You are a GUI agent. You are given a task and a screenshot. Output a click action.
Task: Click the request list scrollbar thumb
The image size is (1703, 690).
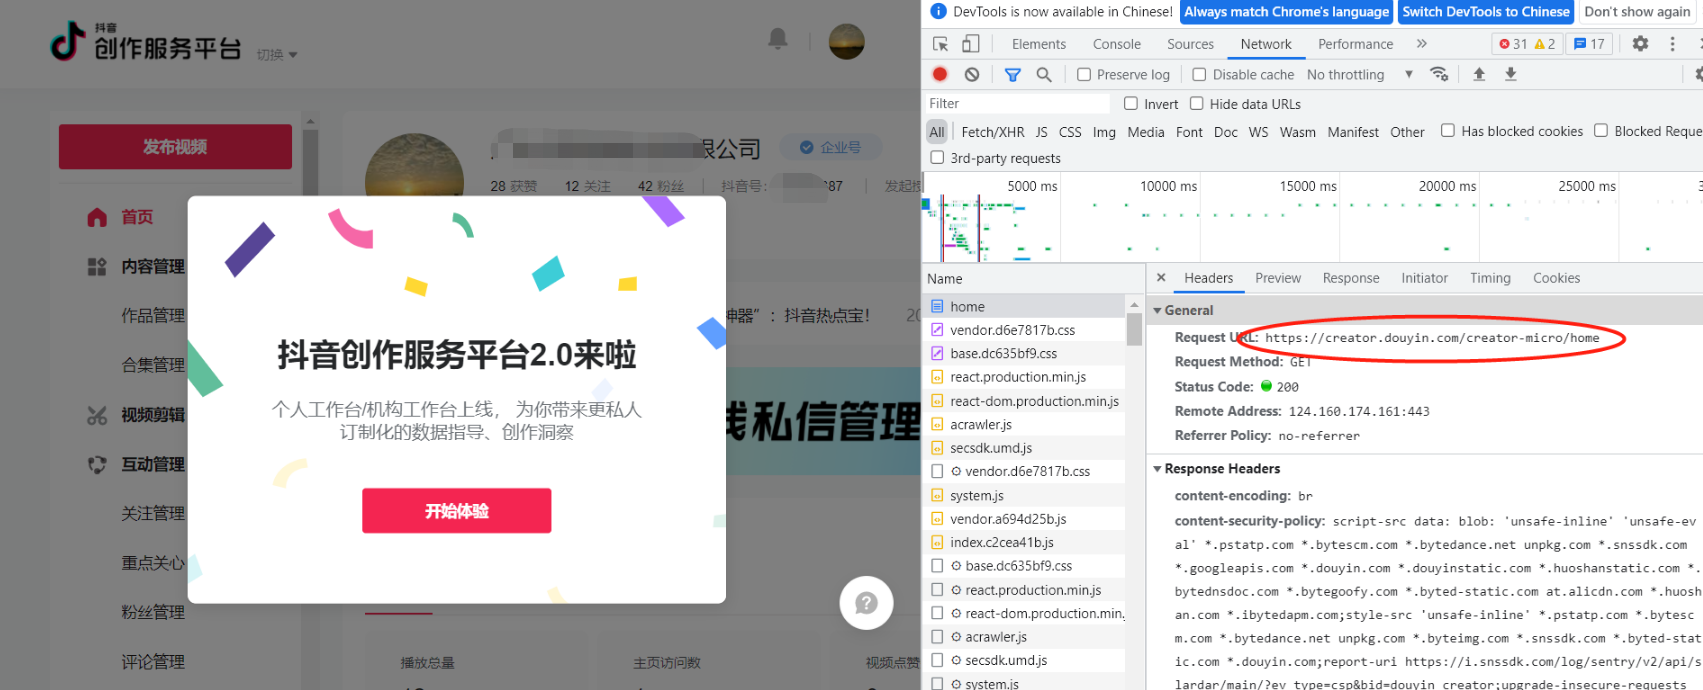[x=1134, y=329]
